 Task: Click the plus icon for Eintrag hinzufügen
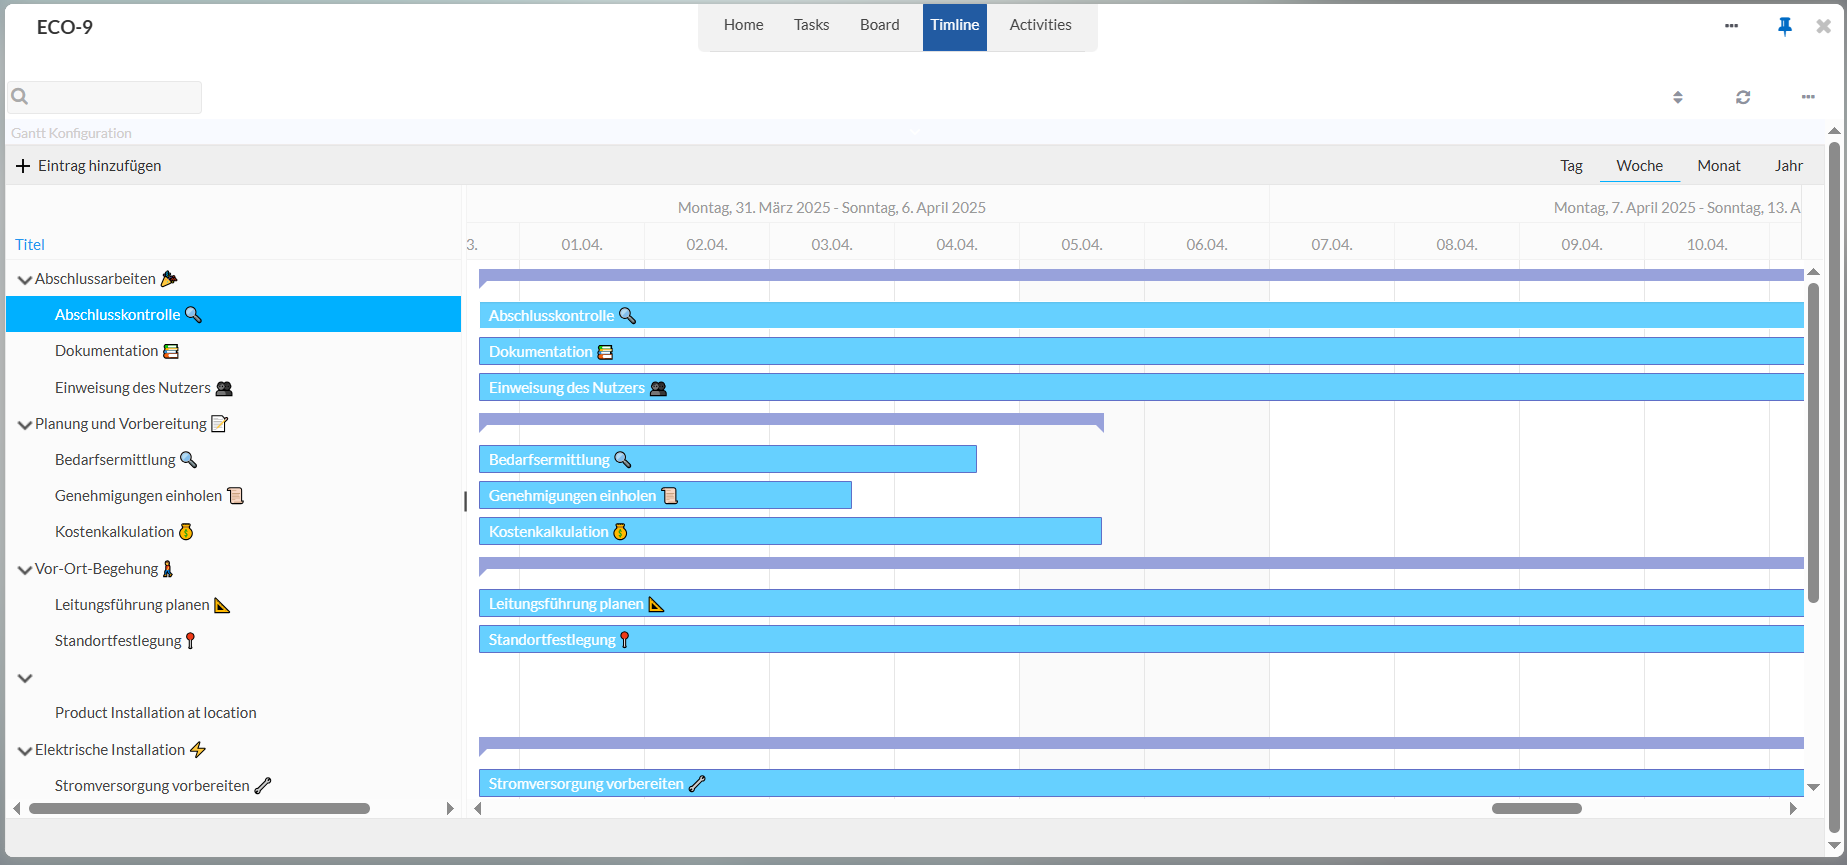pyautogui.click(x=23, y=166)
